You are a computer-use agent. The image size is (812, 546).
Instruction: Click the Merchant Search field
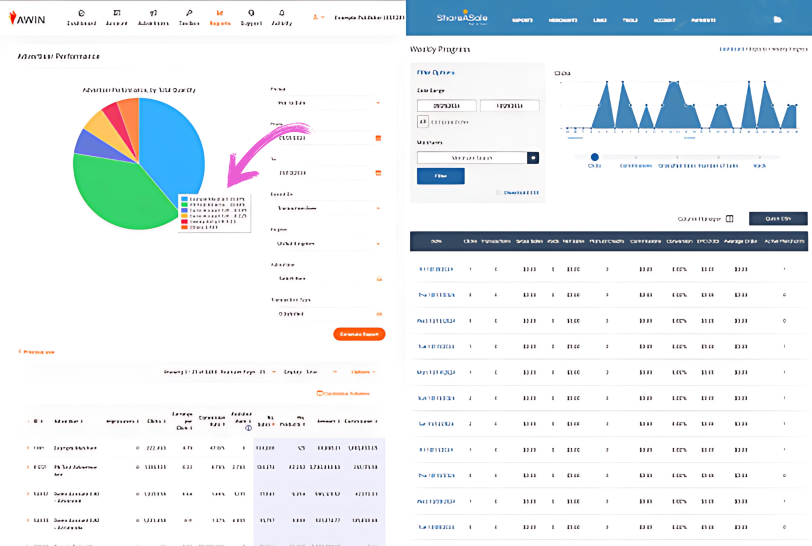[472, 157]
